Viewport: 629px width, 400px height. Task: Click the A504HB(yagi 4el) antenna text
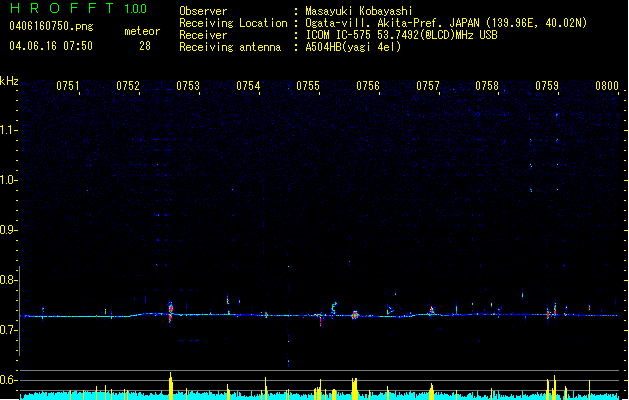click(x=353, y=47)
